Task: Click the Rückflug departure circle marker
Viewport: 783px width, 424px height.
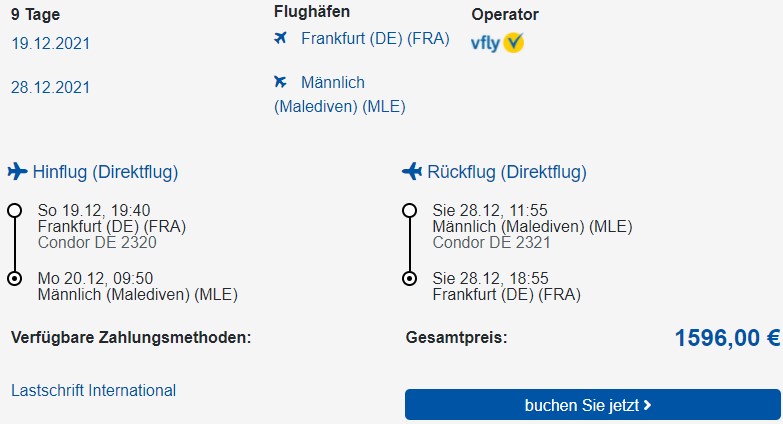Action: coord(409,210)
